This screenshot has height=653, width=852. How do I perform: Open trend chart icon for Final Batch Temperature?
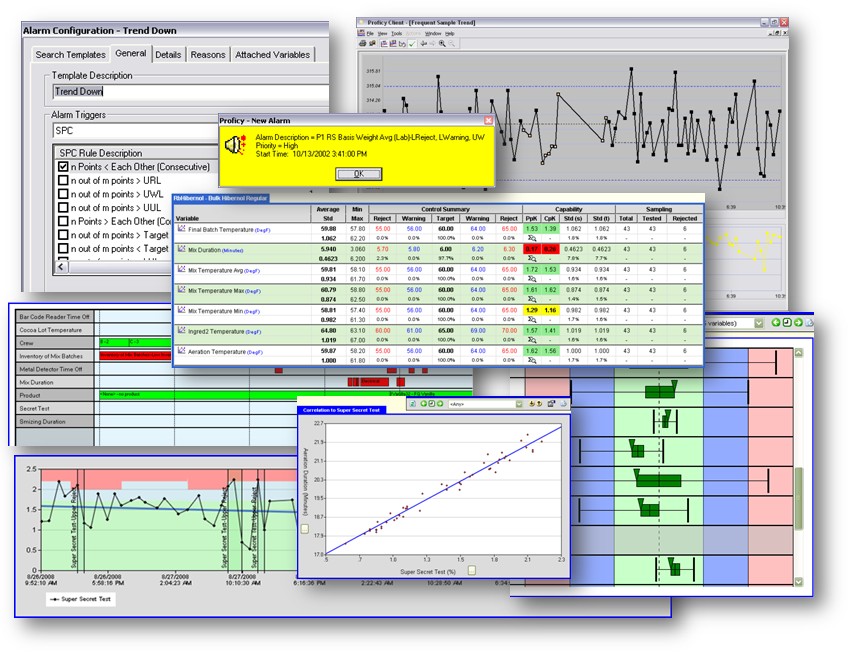[x=182, y=229]
